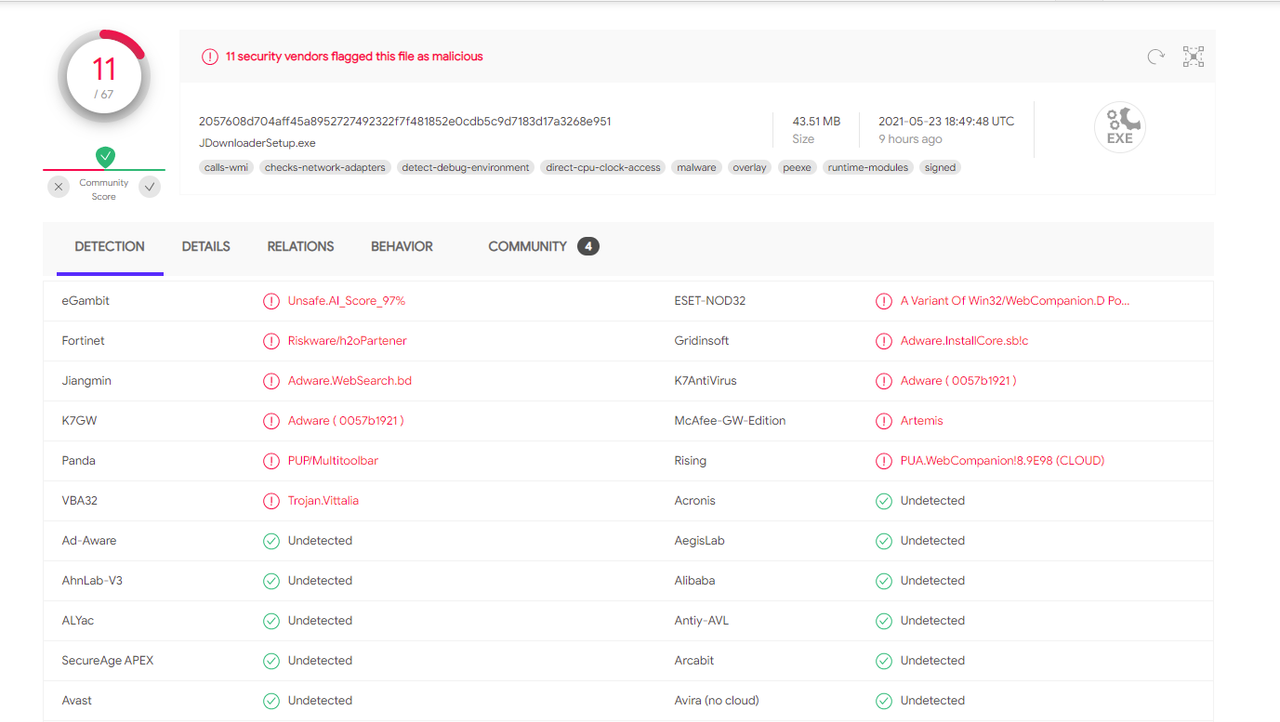Click the runtime-modules tag
Image resolution: width=1280 pixels, height=722 pixels.
(x=868, y=168)
